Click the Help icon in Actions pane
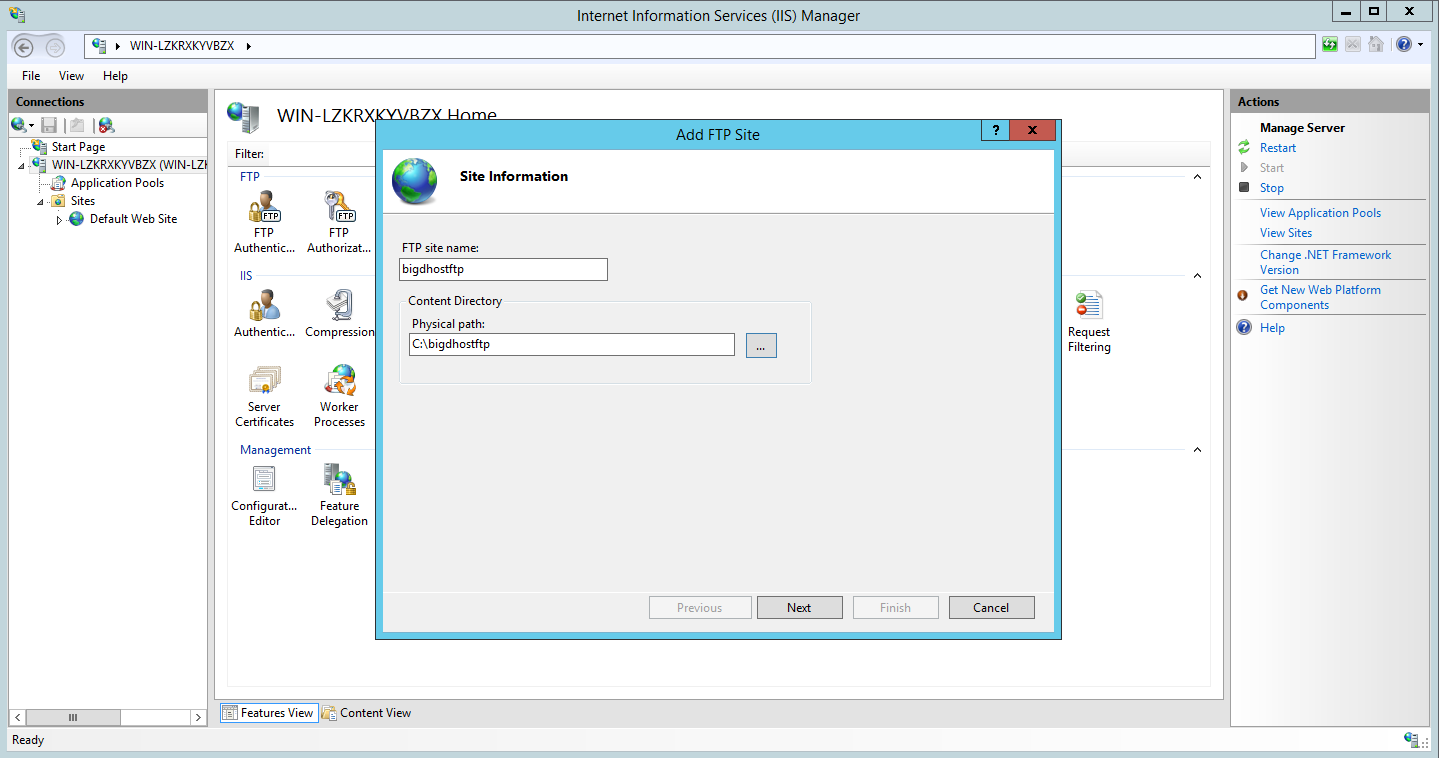 point(1244,327)
